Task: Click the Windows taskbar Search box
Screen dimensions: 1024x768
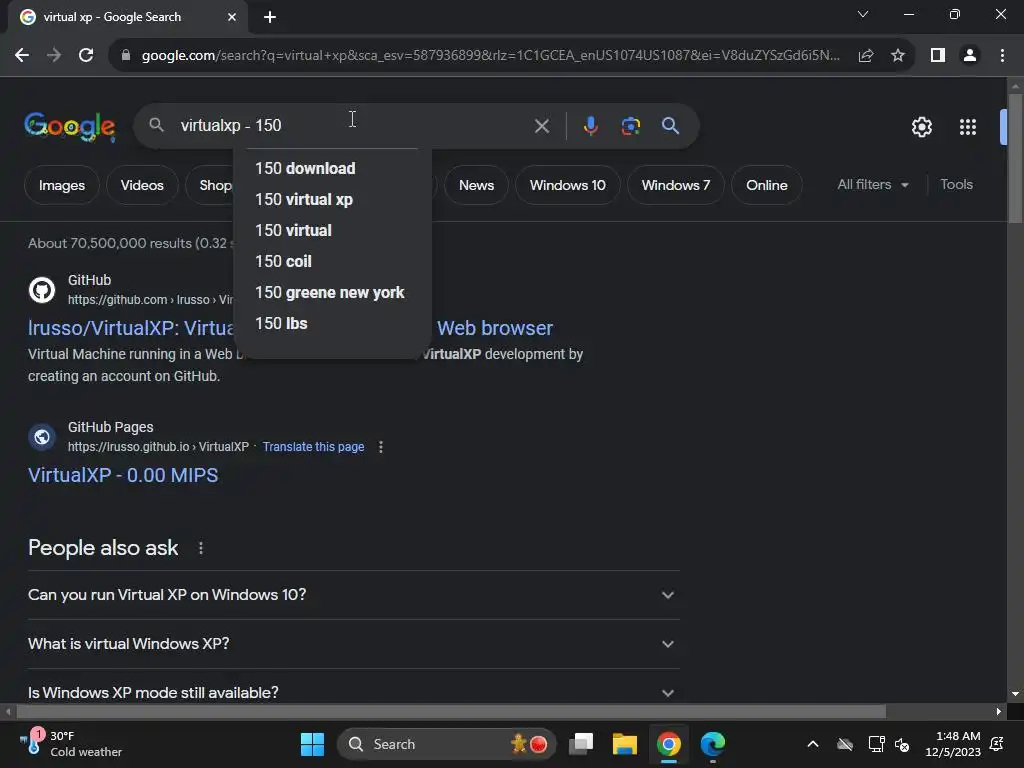Action: [x=446, y=744]
